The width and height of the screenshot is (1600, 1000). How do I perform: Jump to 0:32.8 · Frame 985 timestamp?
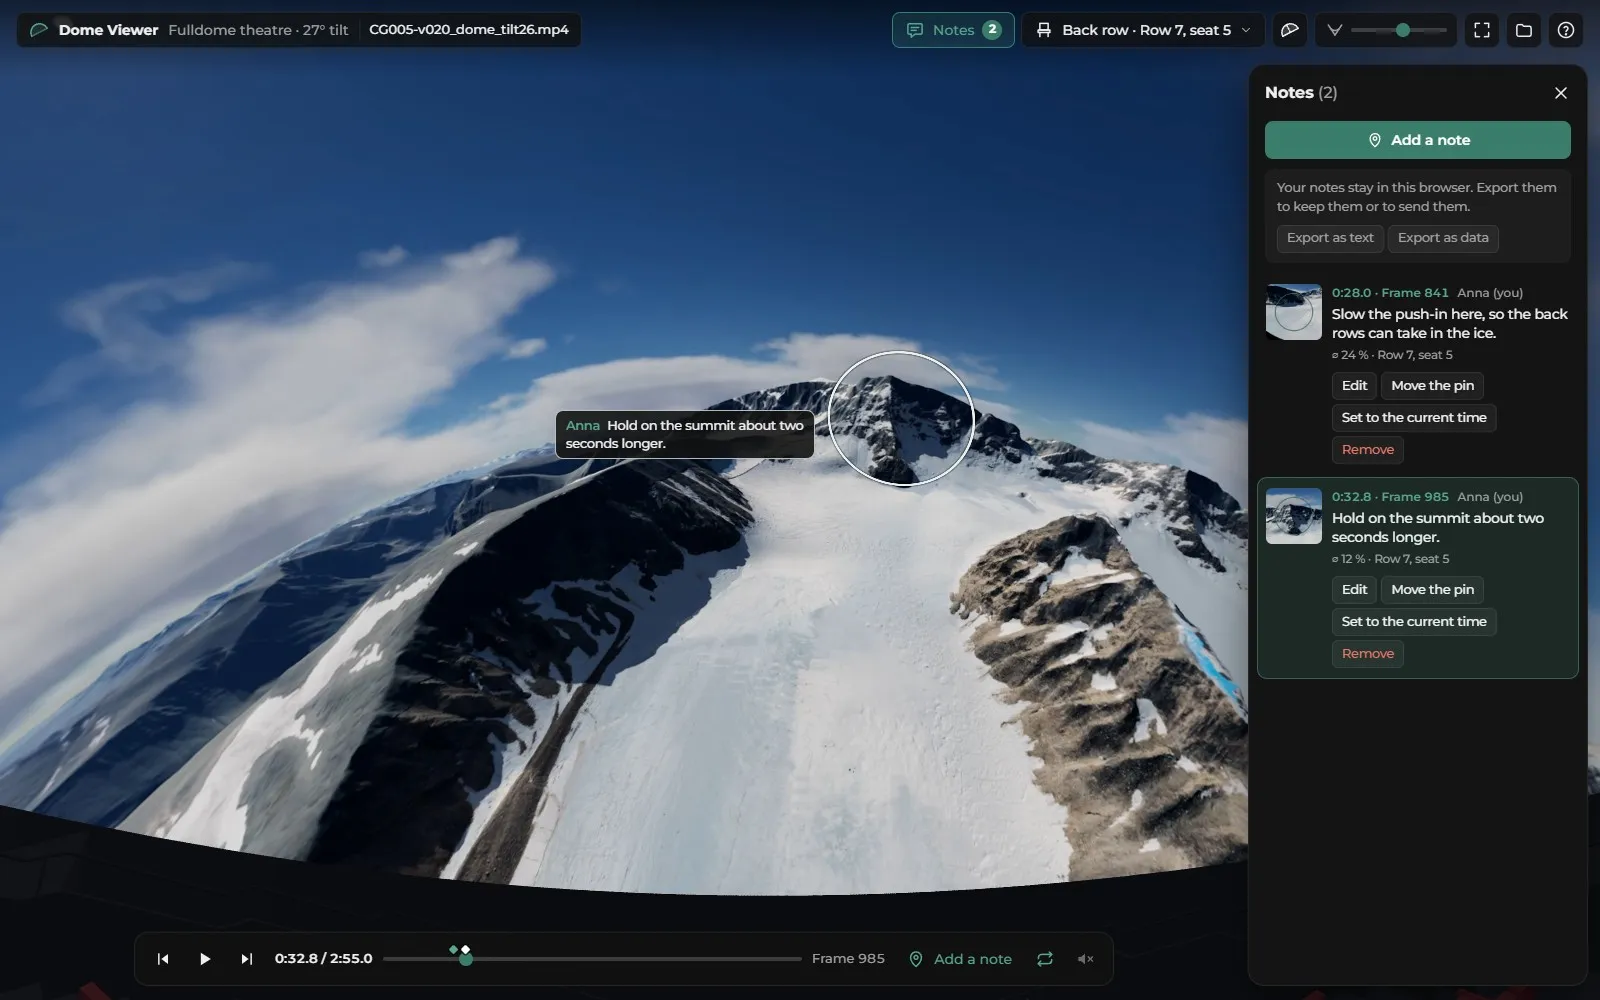click(1390, 497)
